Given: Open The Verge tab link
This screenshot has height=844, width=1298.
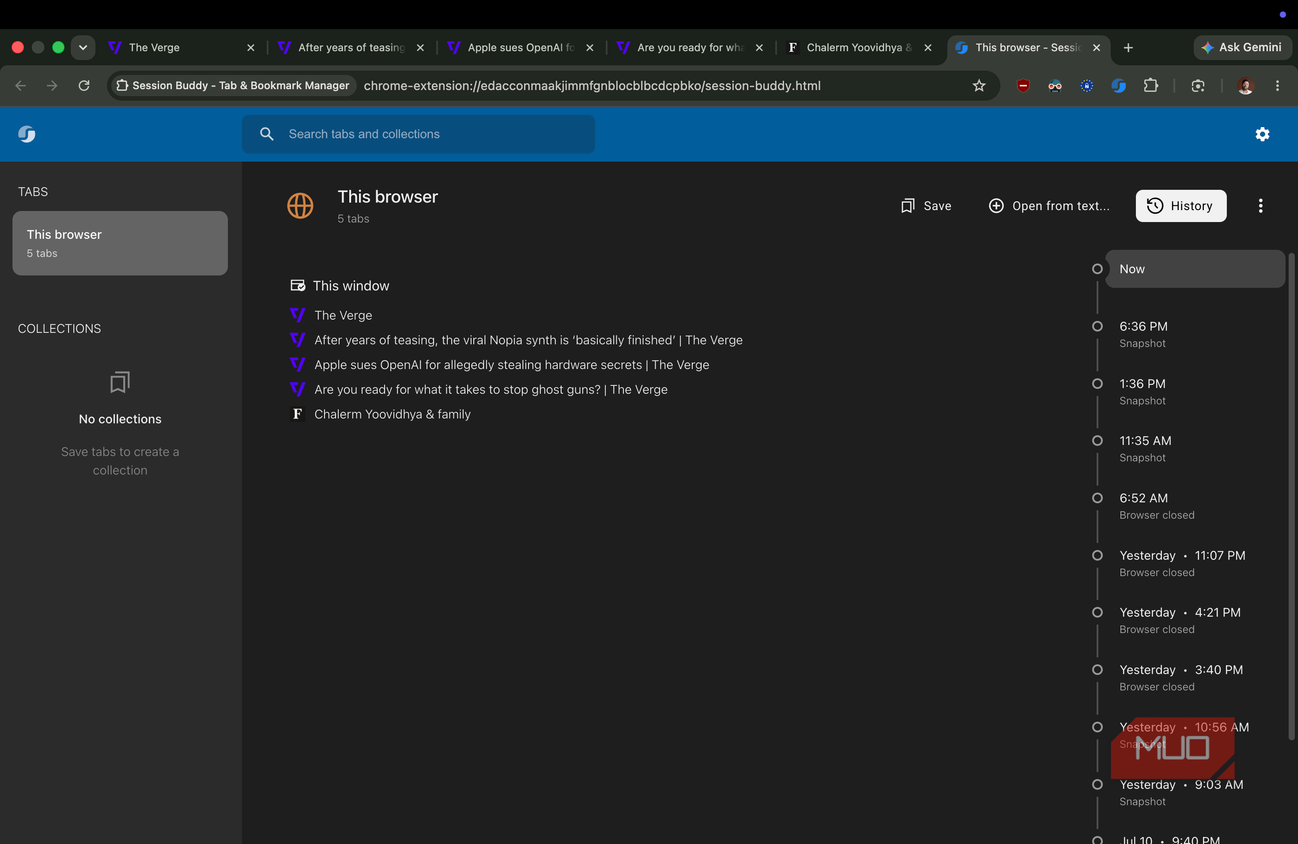Looking at the screenshot, I should (343, 315).
